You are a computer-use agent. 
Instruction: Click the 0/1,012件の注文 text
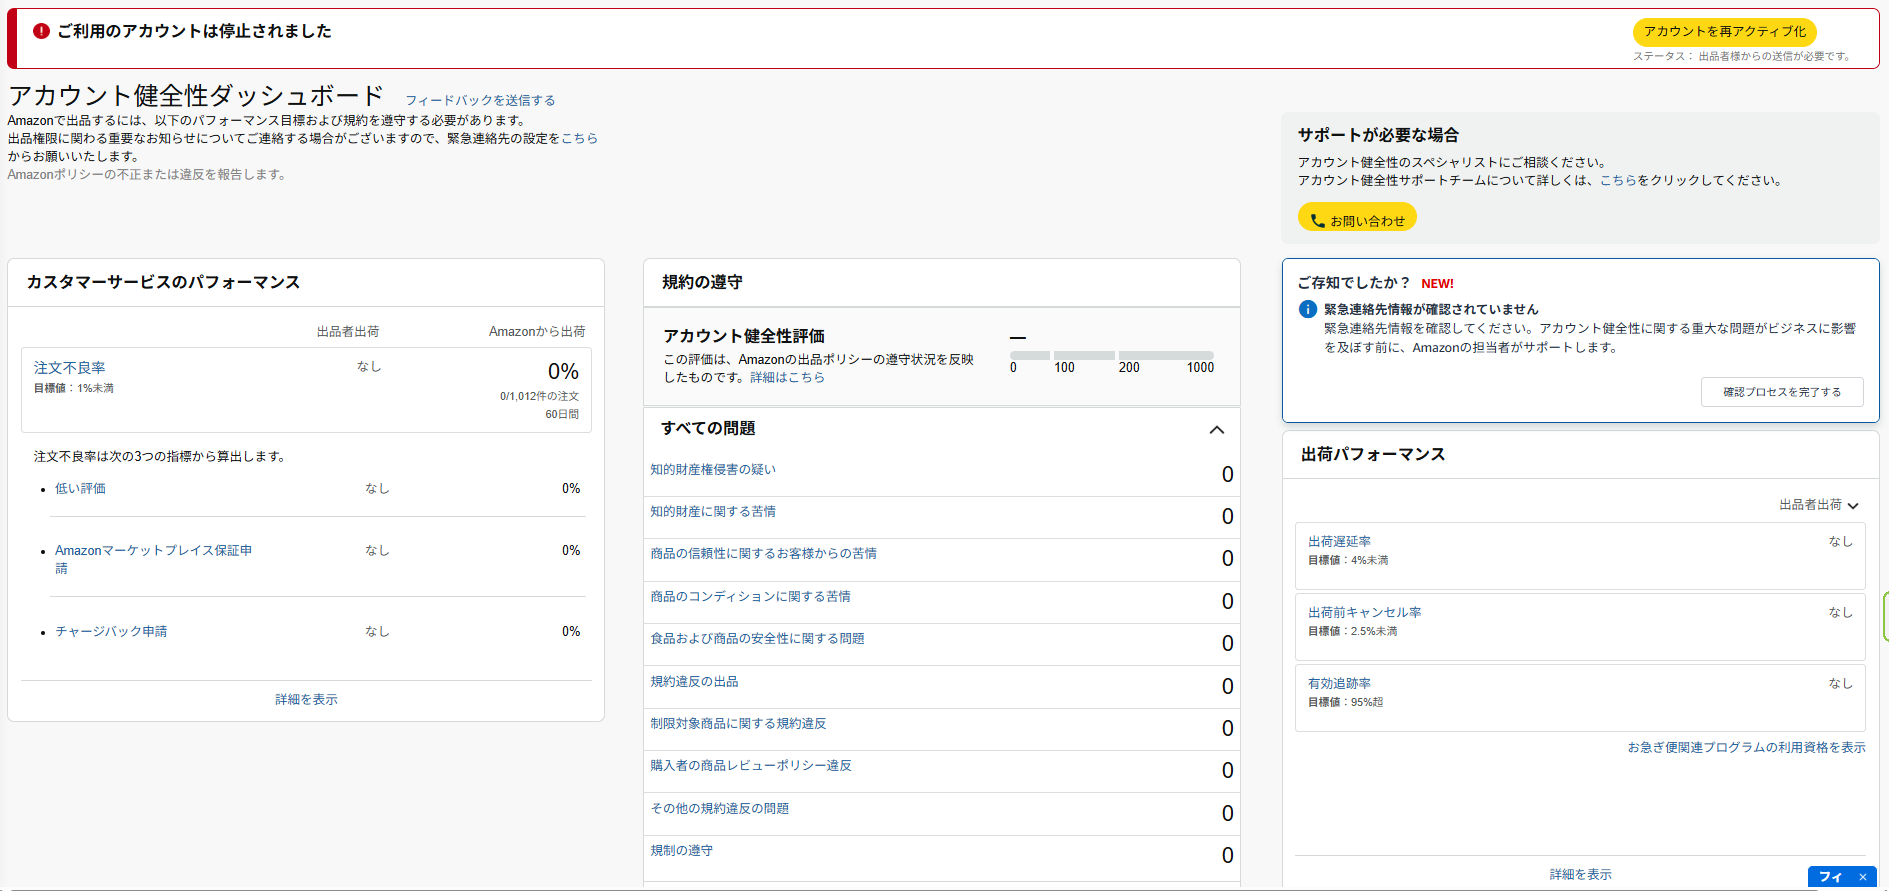click(x=539, y=396)
